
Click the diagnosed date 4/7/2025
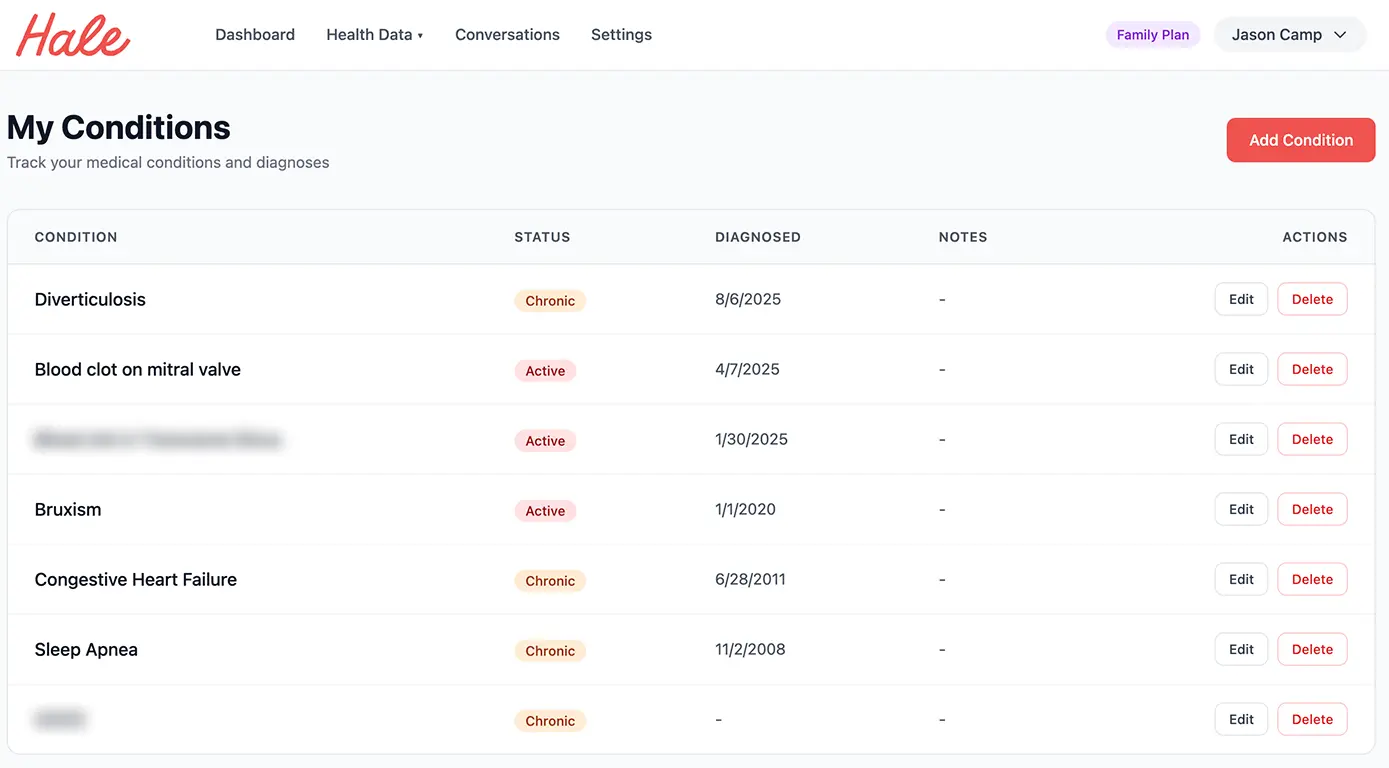(x=747, y=369)
